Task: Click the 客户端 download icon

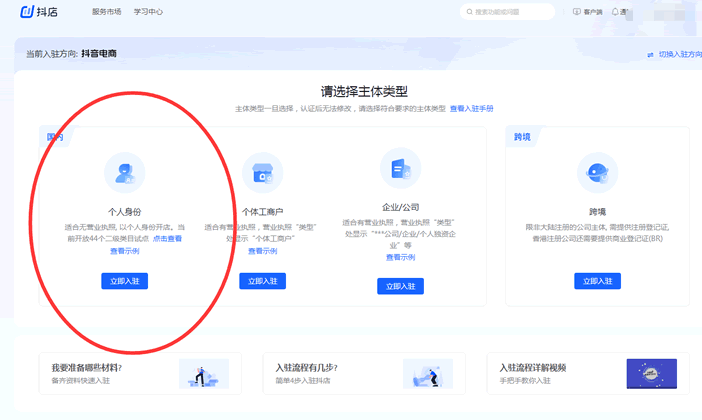Action: tap(576, 12)
